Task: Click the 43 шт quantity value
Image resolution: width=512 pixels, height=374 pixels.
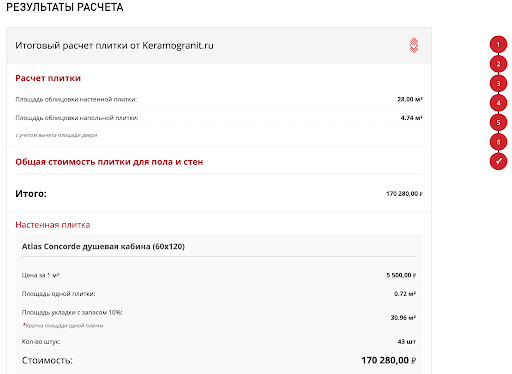Action: point(407,342)
